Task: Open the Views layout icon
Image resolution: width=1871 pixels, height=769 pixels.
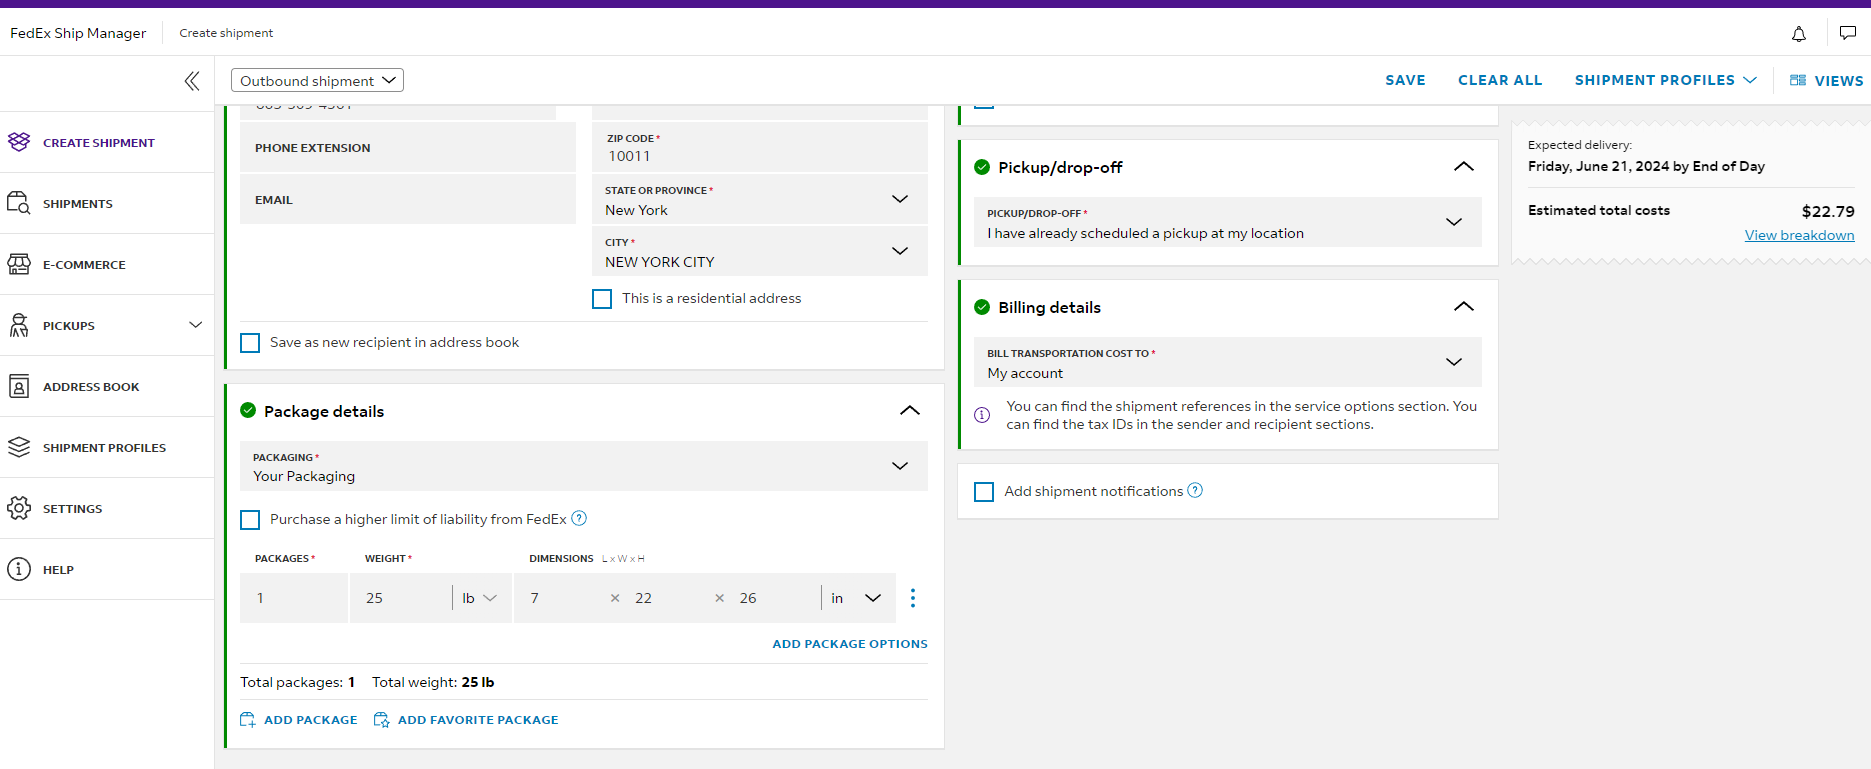Action: point(1798,80)
